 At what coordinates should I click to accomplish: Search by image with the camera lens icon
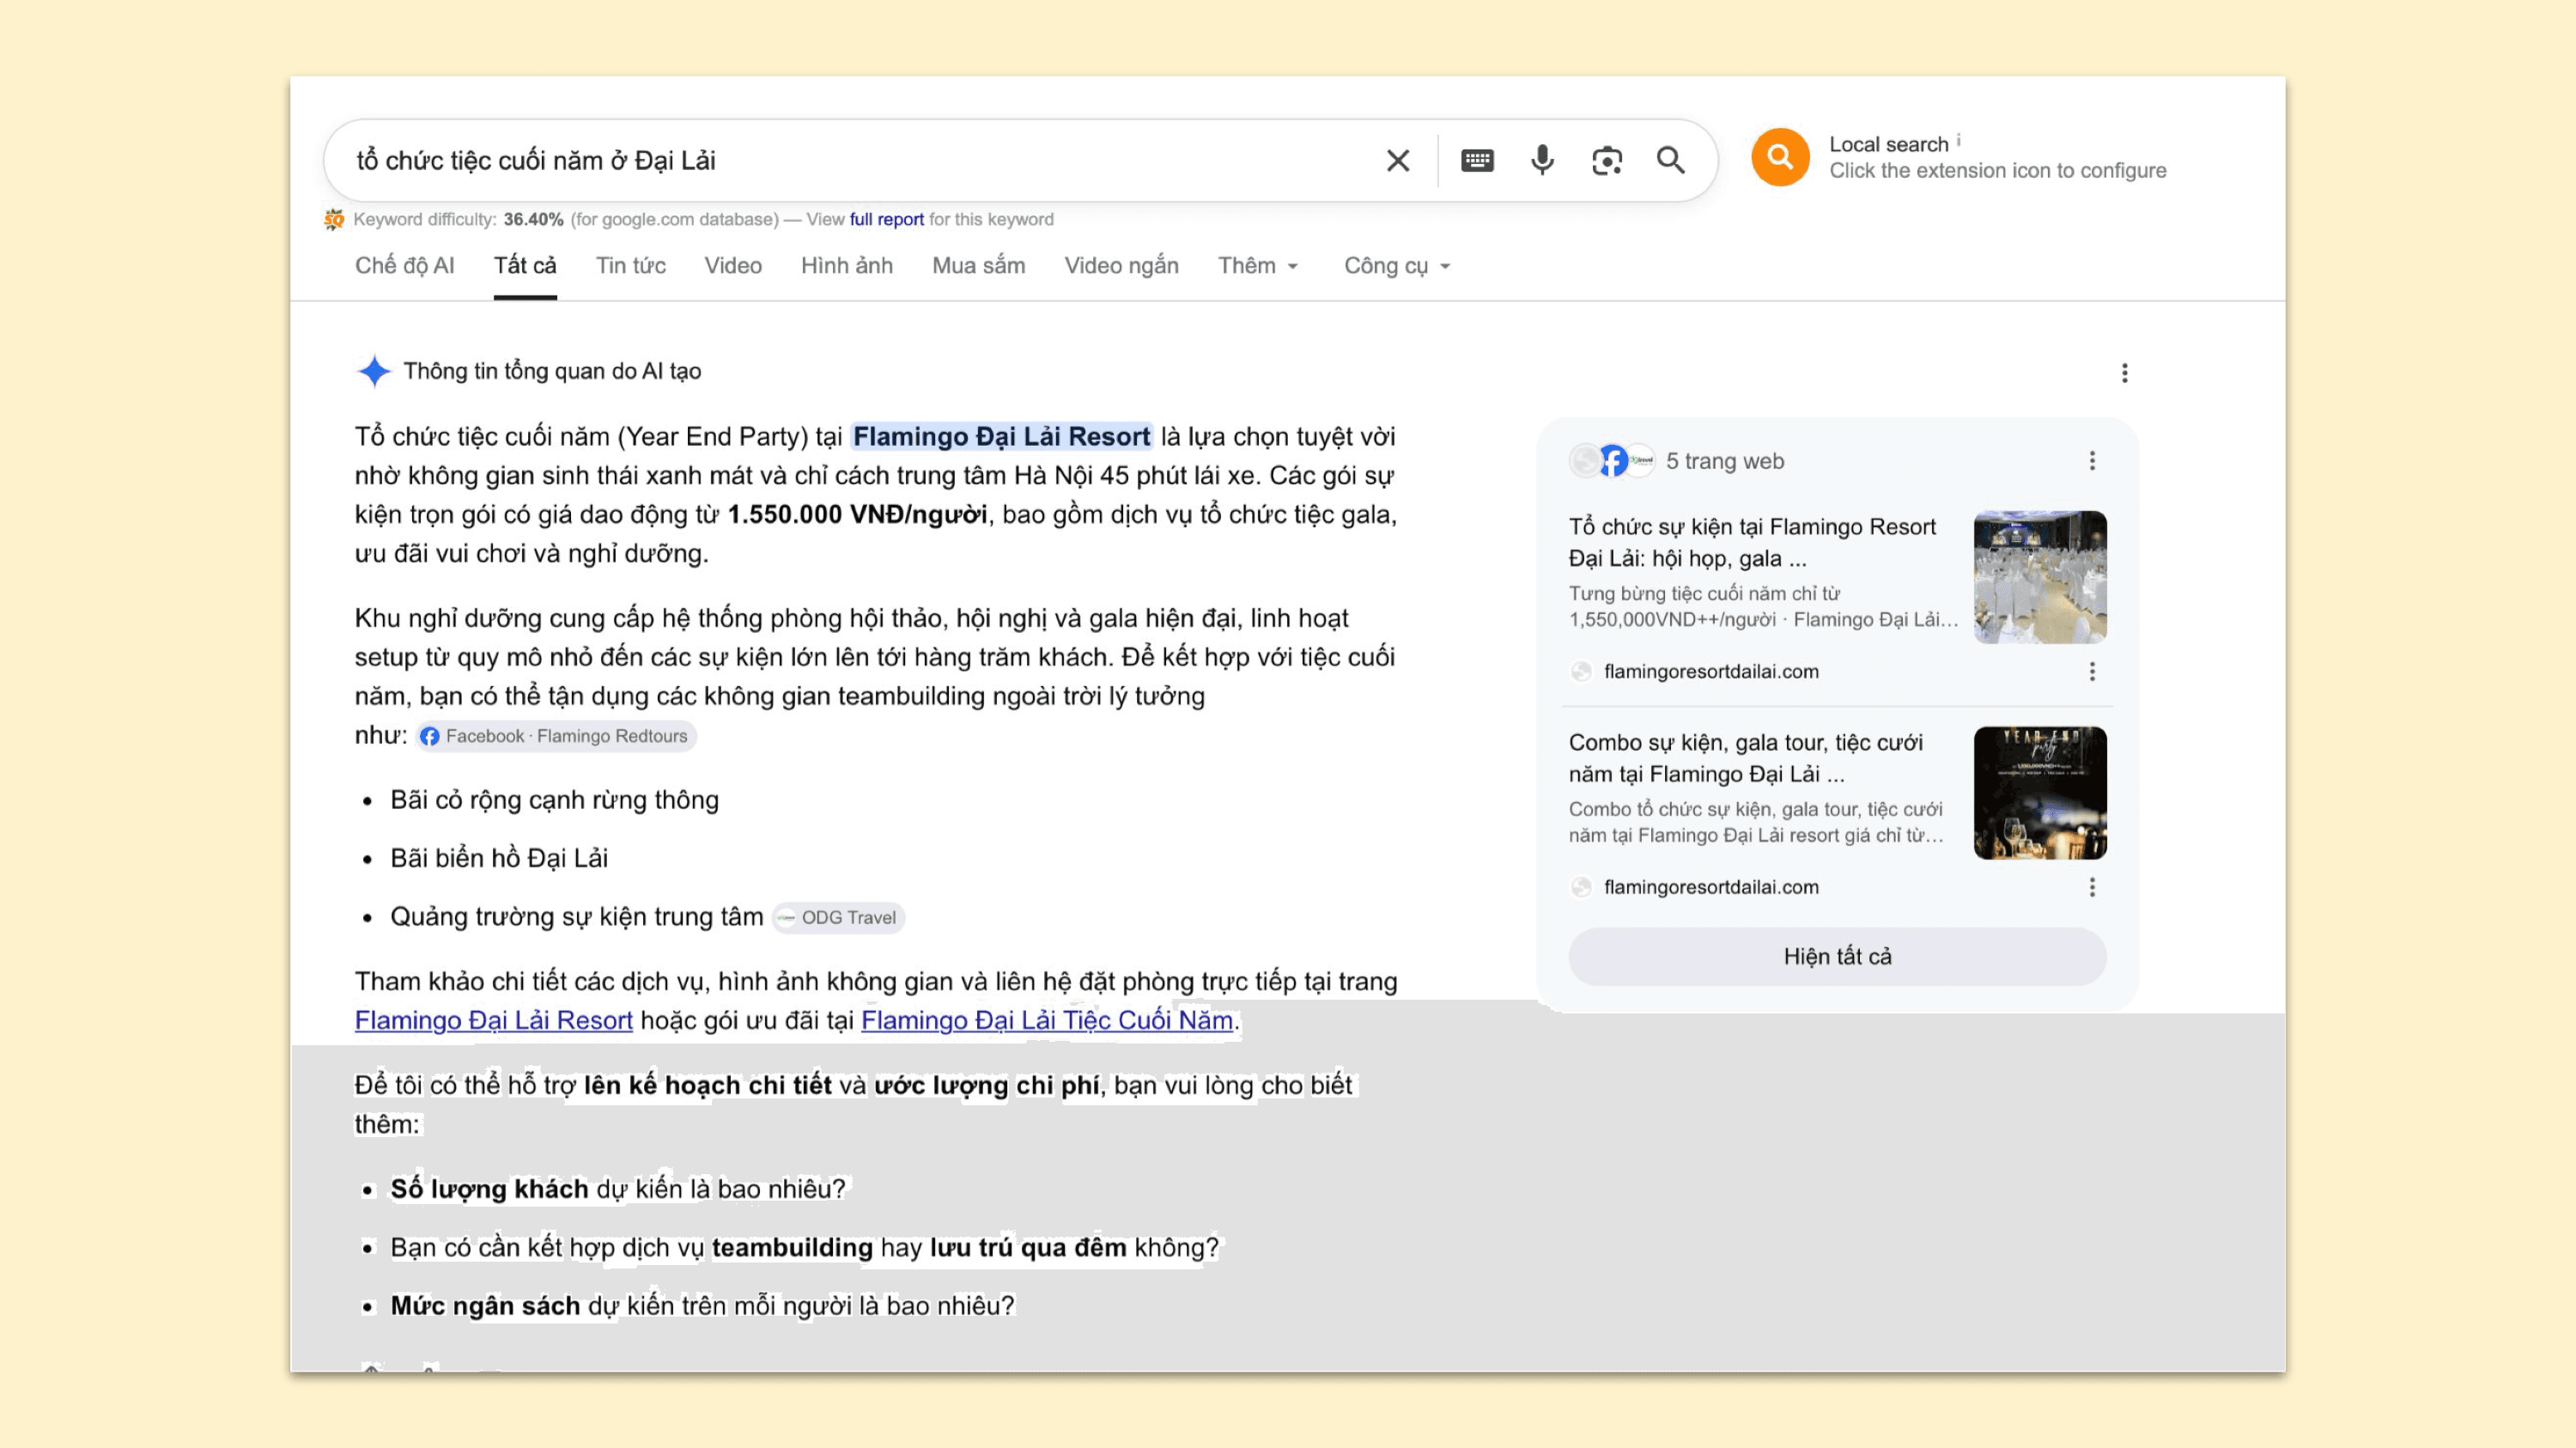1607,160
